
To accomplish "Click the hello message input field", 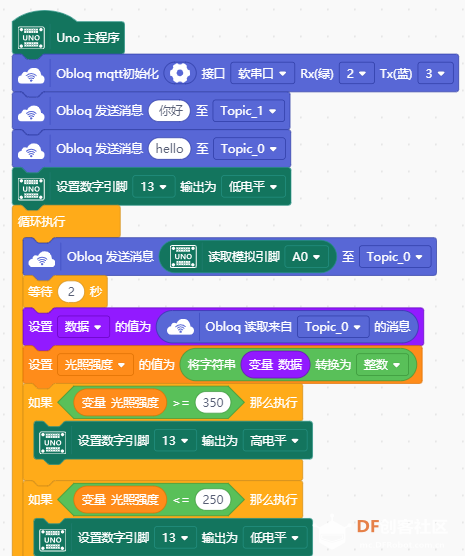I will [x=170, y=149].
